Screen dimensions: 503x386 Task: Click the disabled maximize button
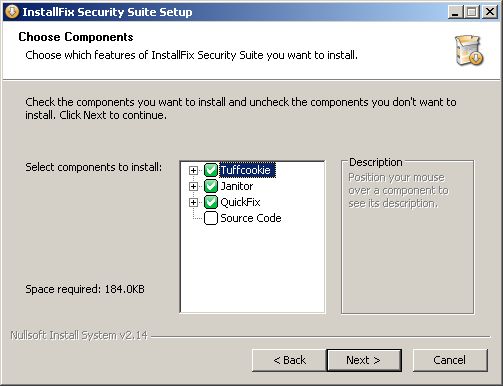pyautogui.click(x=472, y=12)
